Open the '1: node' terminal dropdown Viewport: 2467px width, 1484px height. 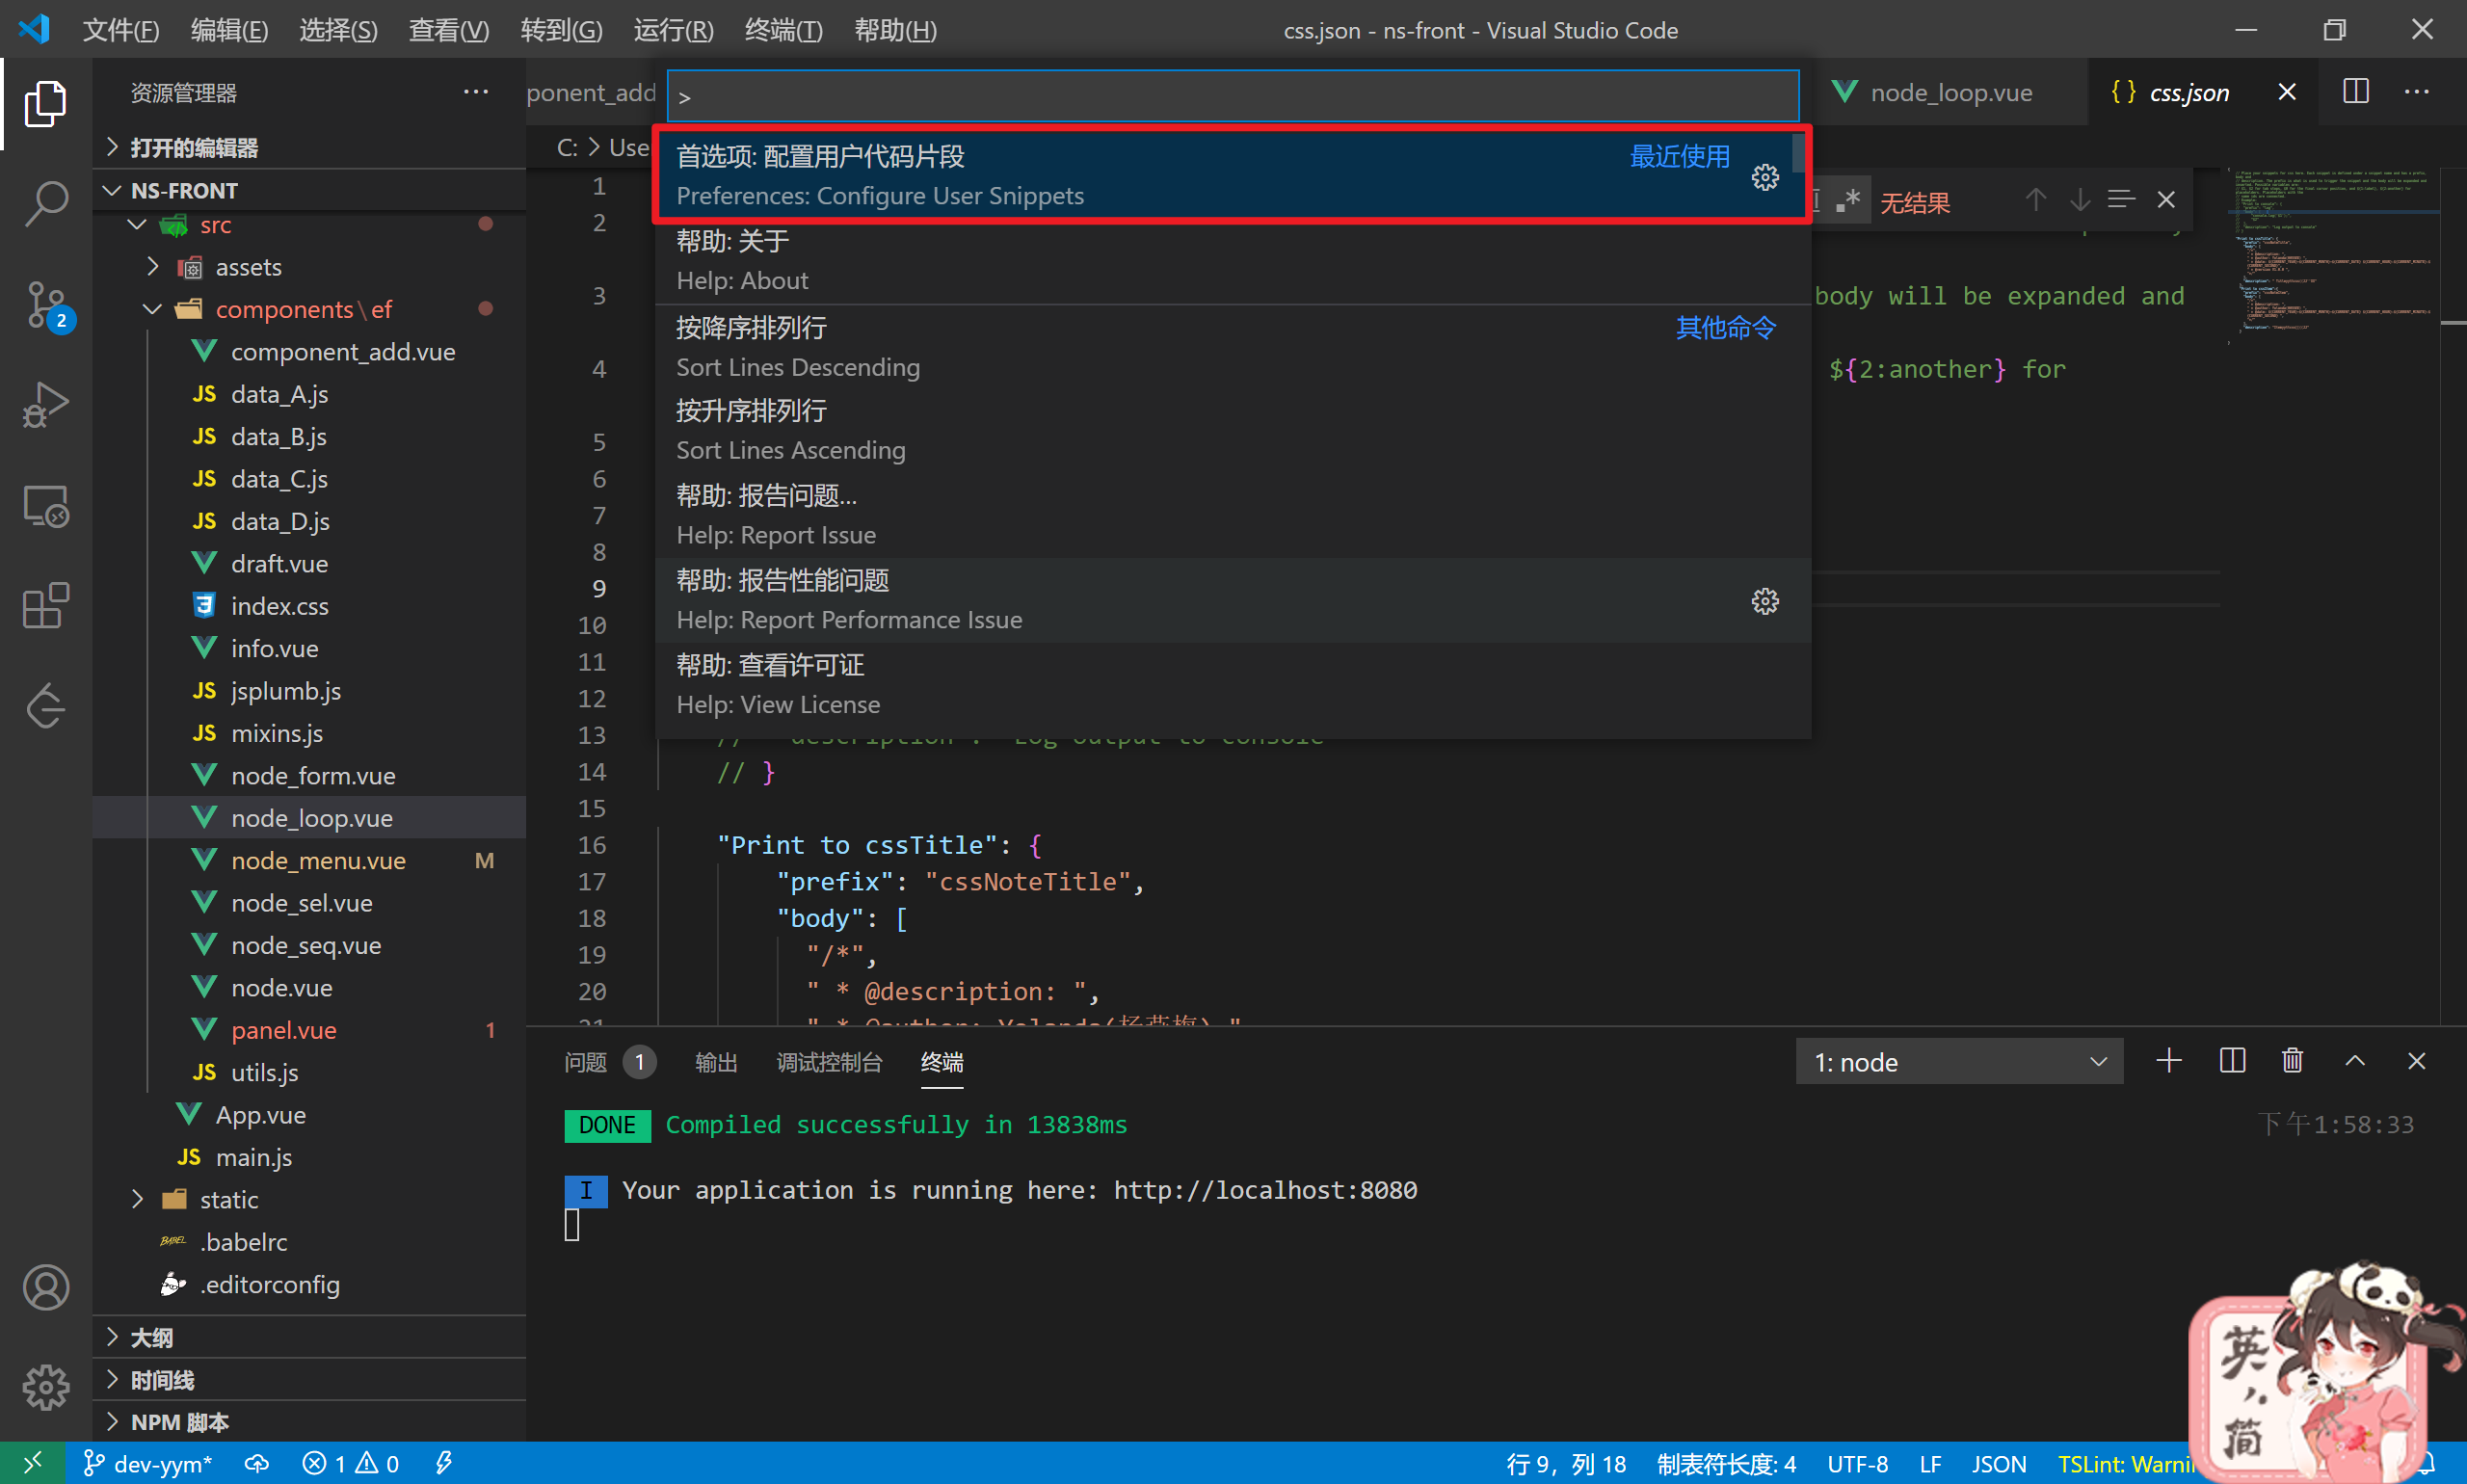tap(1958, 1062)
